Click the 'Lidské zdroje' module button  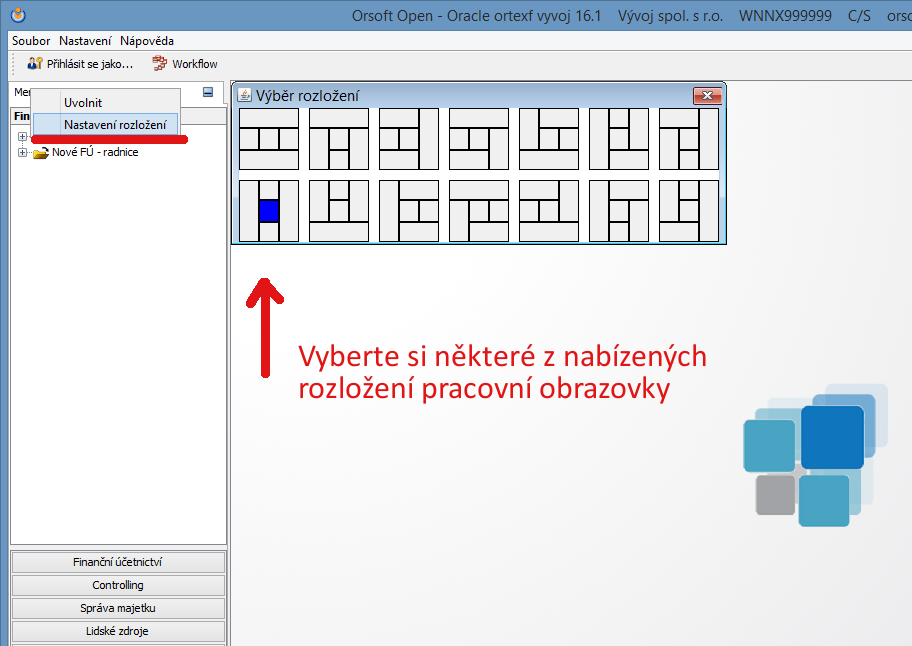click(118, 631)
